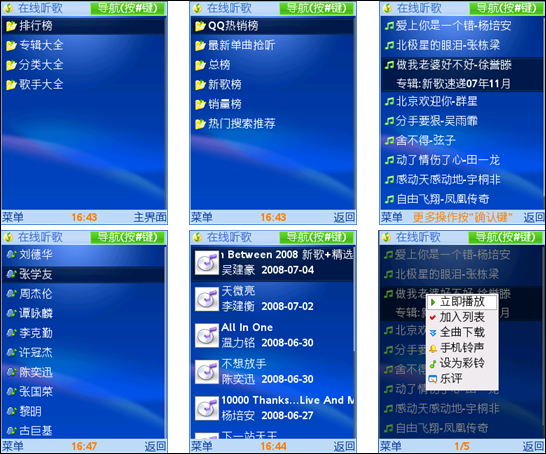Click 导航(按#键) on the screen with 主界面
This screenshot has height=454, width=546.
(x=127, y=8)
